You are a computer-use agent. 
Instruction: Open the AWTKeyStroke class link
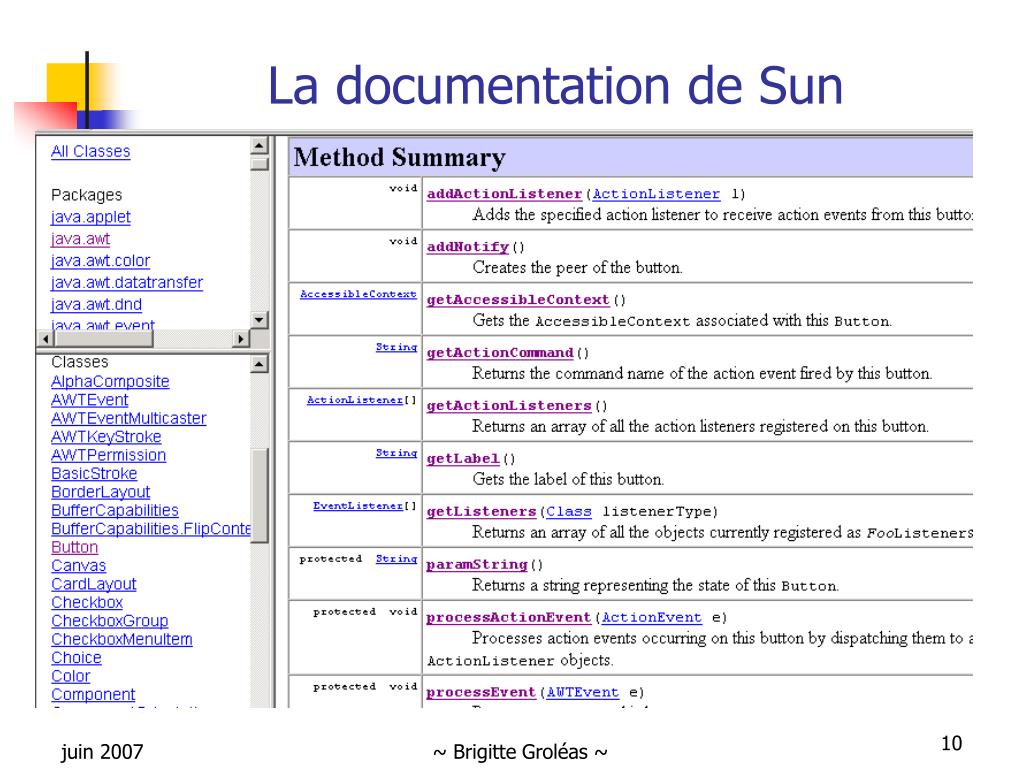coord(106,436)
